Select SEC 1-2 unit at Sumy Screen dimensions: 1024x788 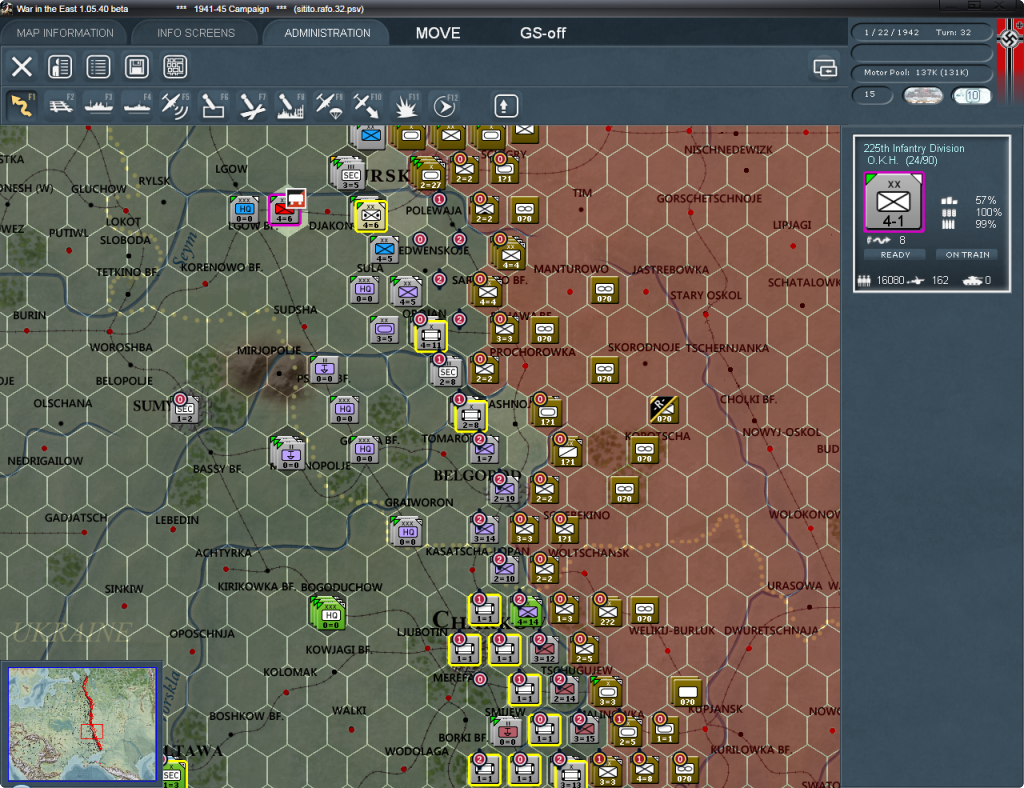pyautogui.click(x=184, y=409)
